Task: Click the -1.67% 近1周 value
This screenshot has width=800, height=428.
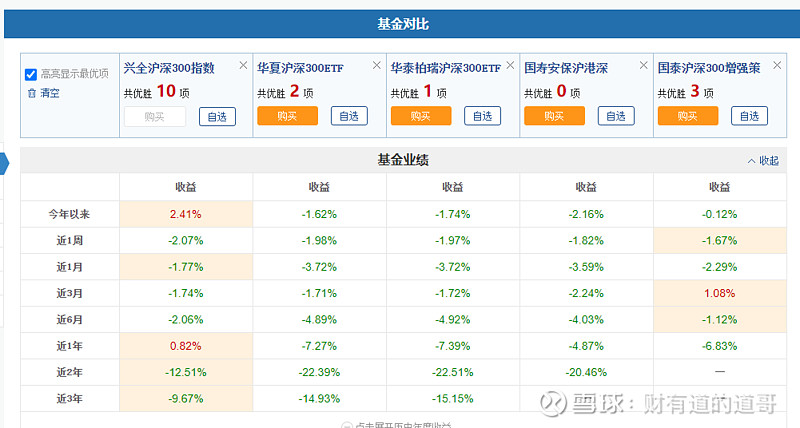Action: (x=720, y=240)
